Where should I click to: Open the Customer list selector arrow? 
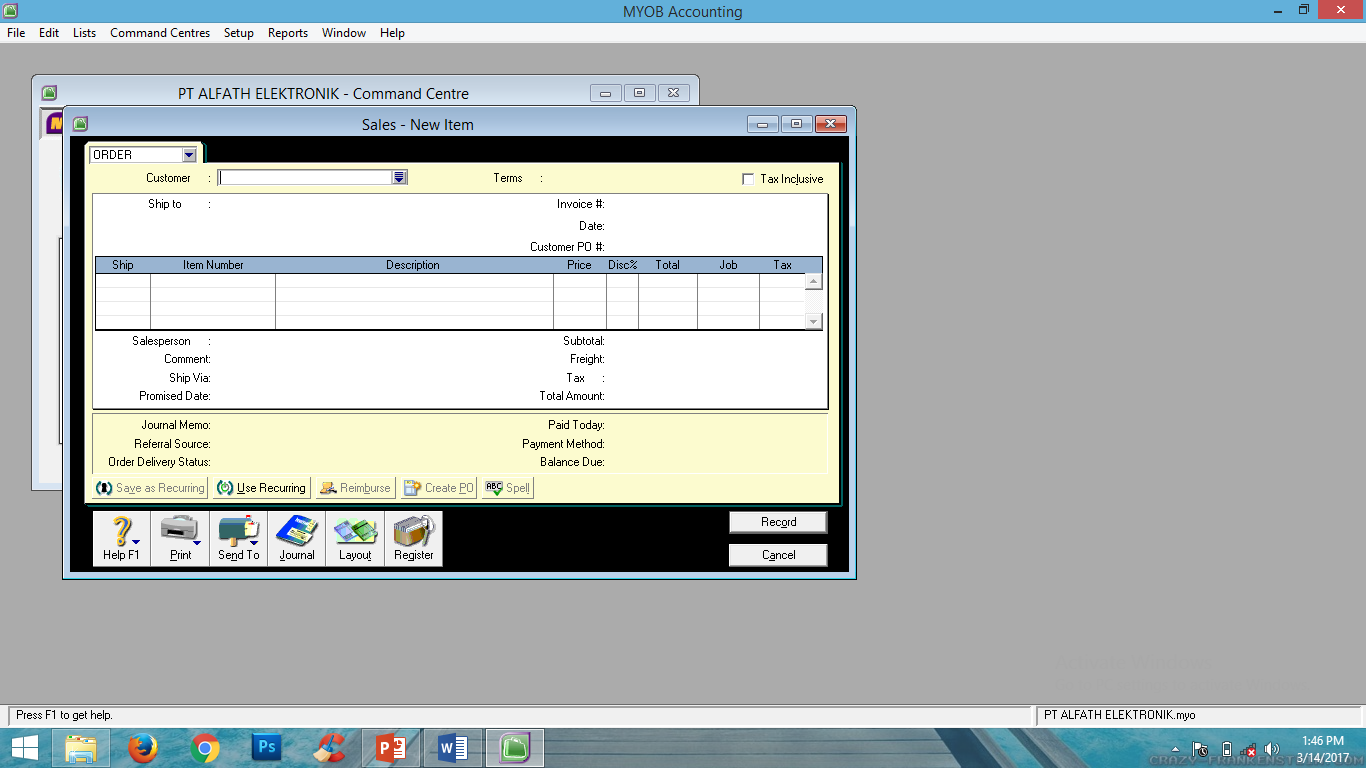point(399,177)
